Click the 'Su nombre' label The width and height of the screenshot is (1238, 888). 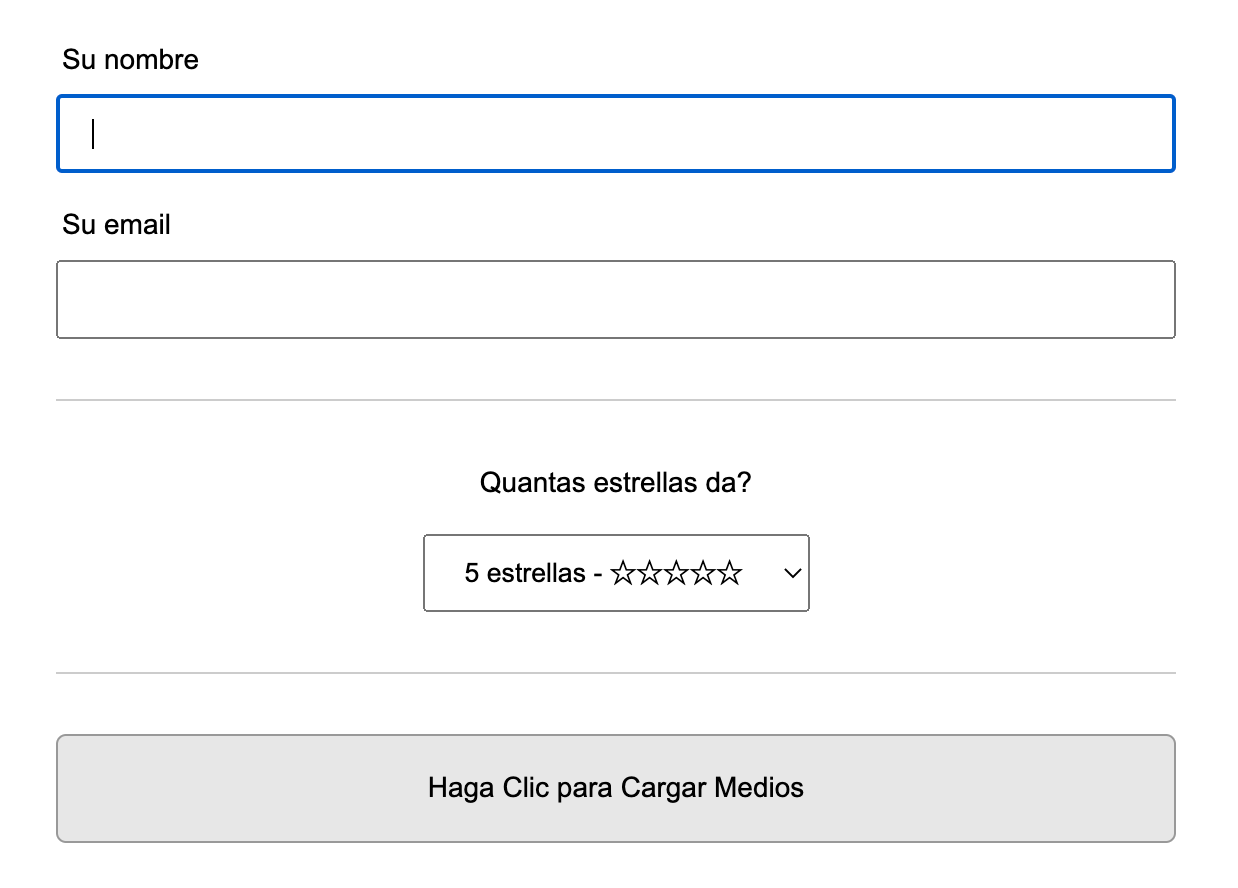point(130,60)
